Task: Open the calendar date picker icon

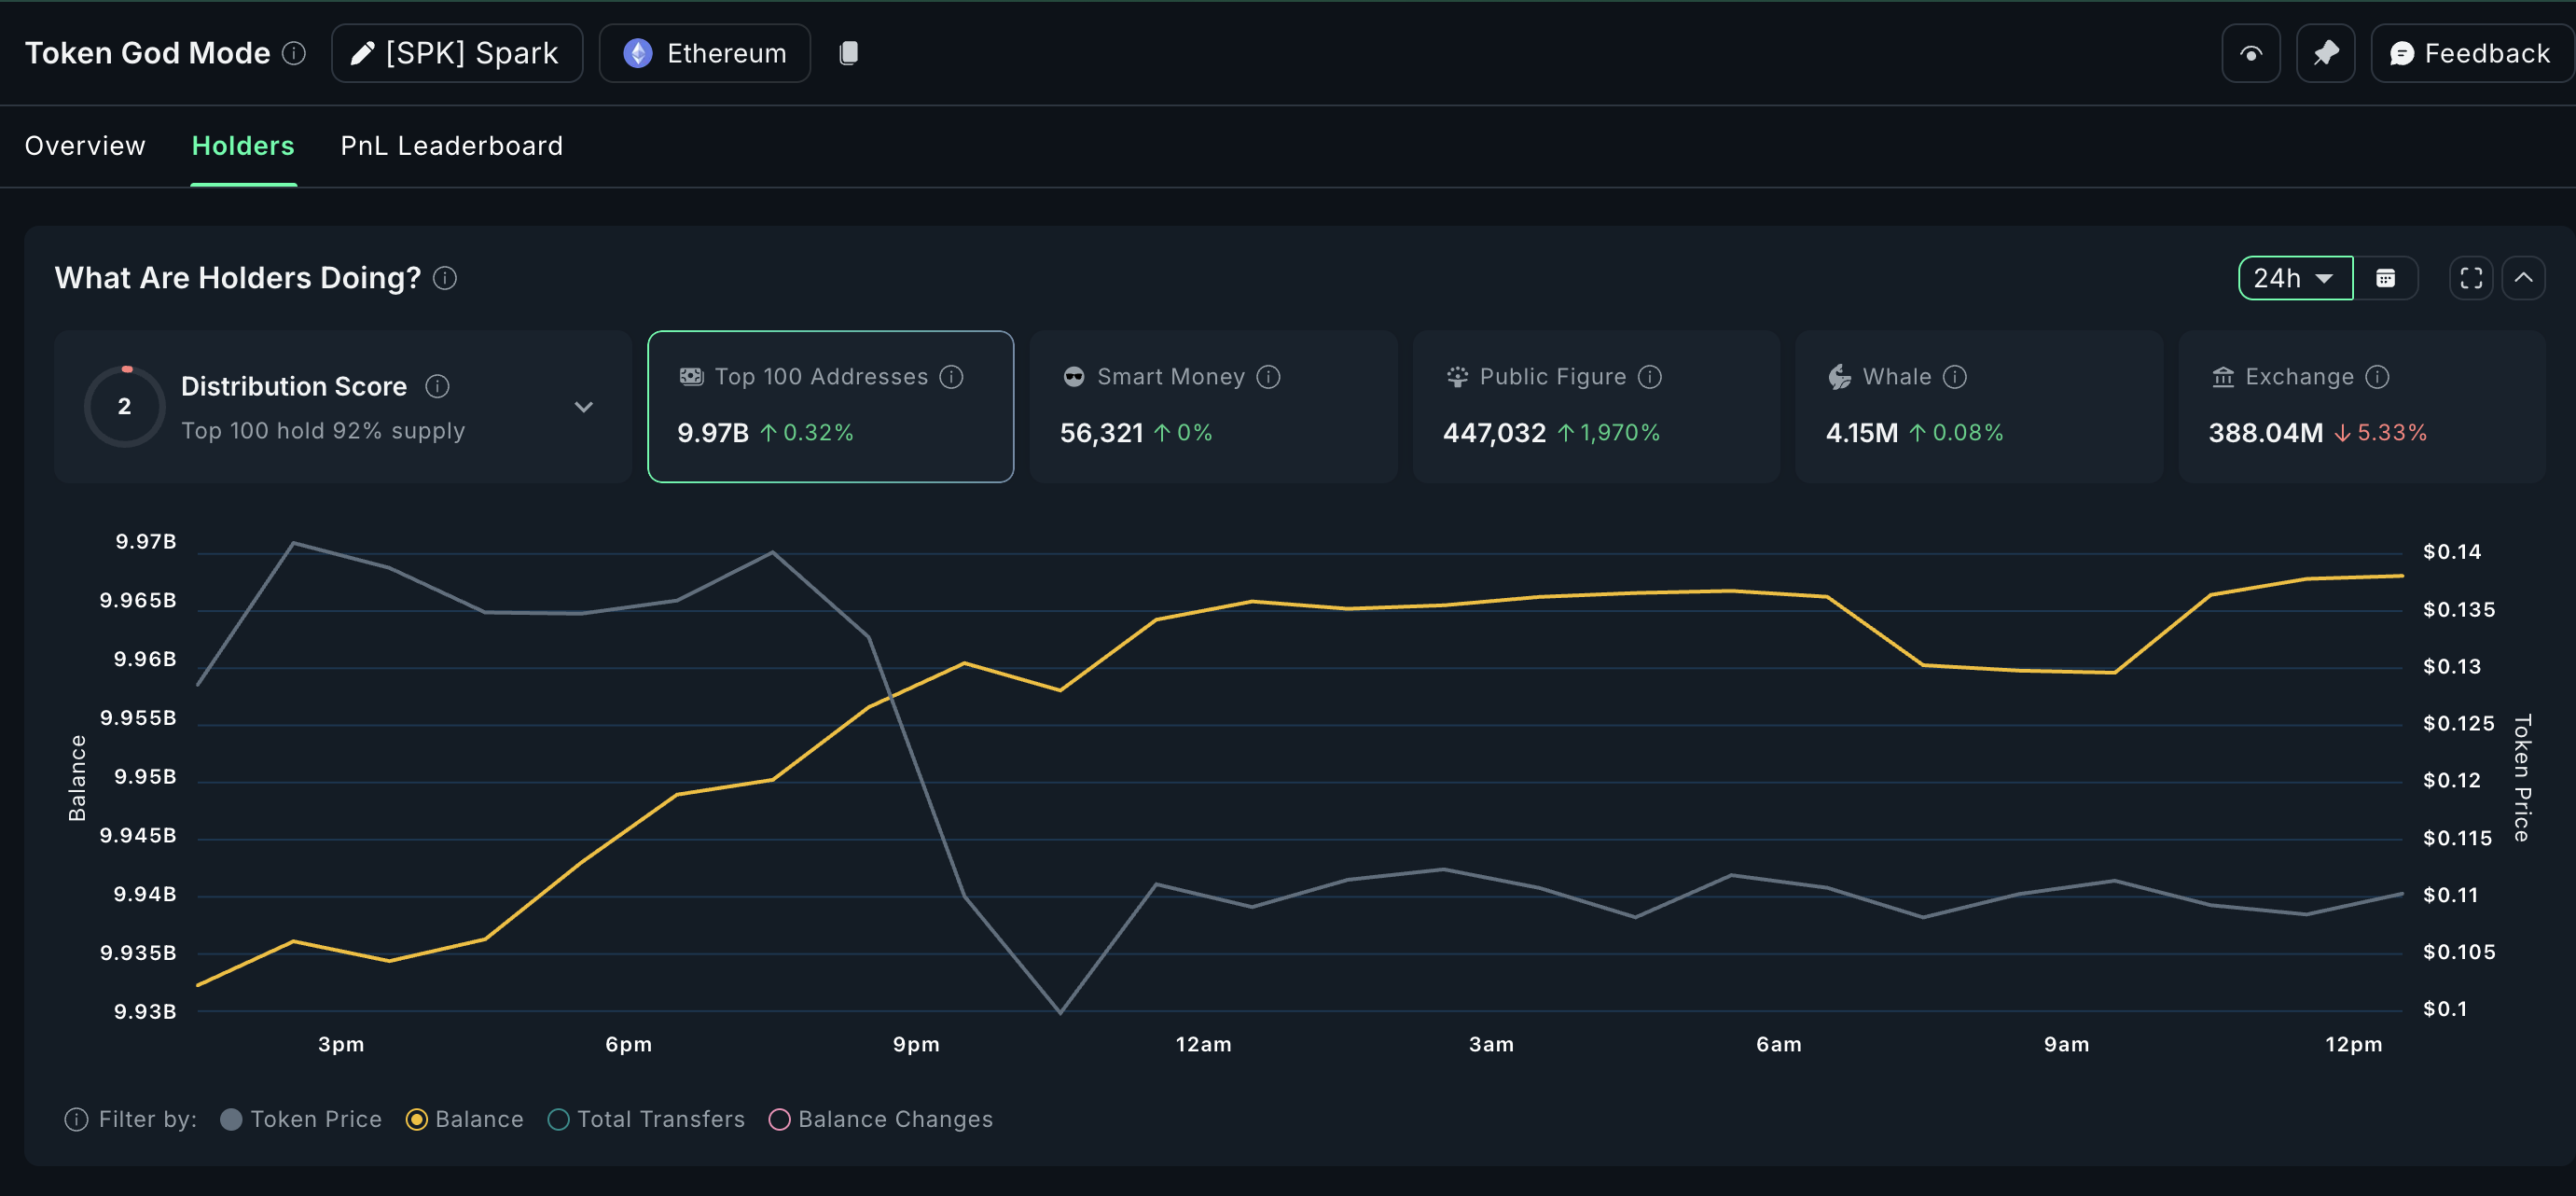Action: click(x=2385, y=278)
